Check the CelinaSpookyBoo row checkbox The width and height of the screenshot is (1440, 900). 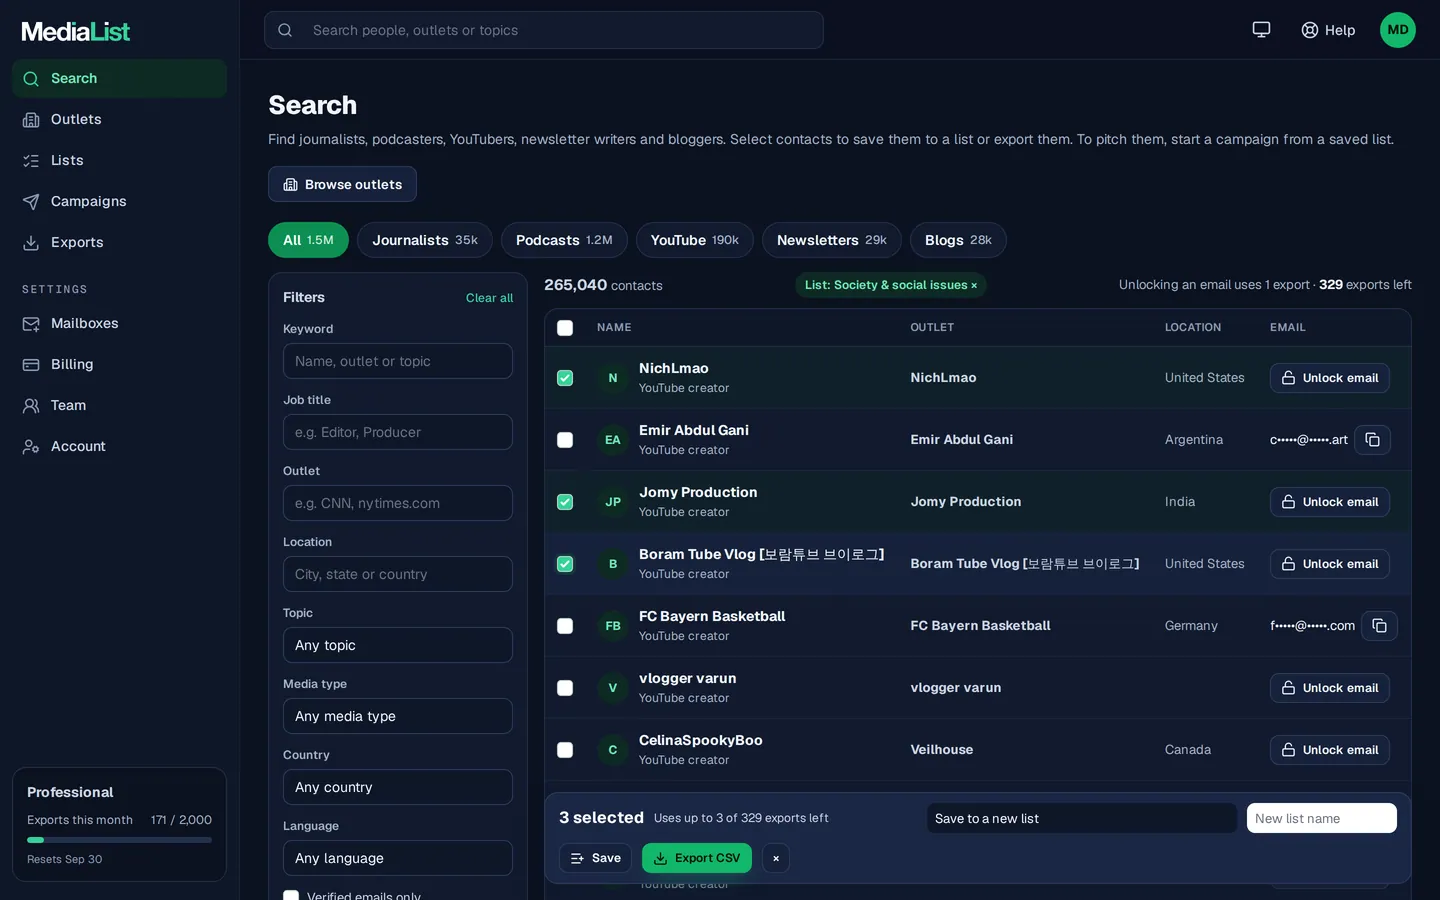565,750
